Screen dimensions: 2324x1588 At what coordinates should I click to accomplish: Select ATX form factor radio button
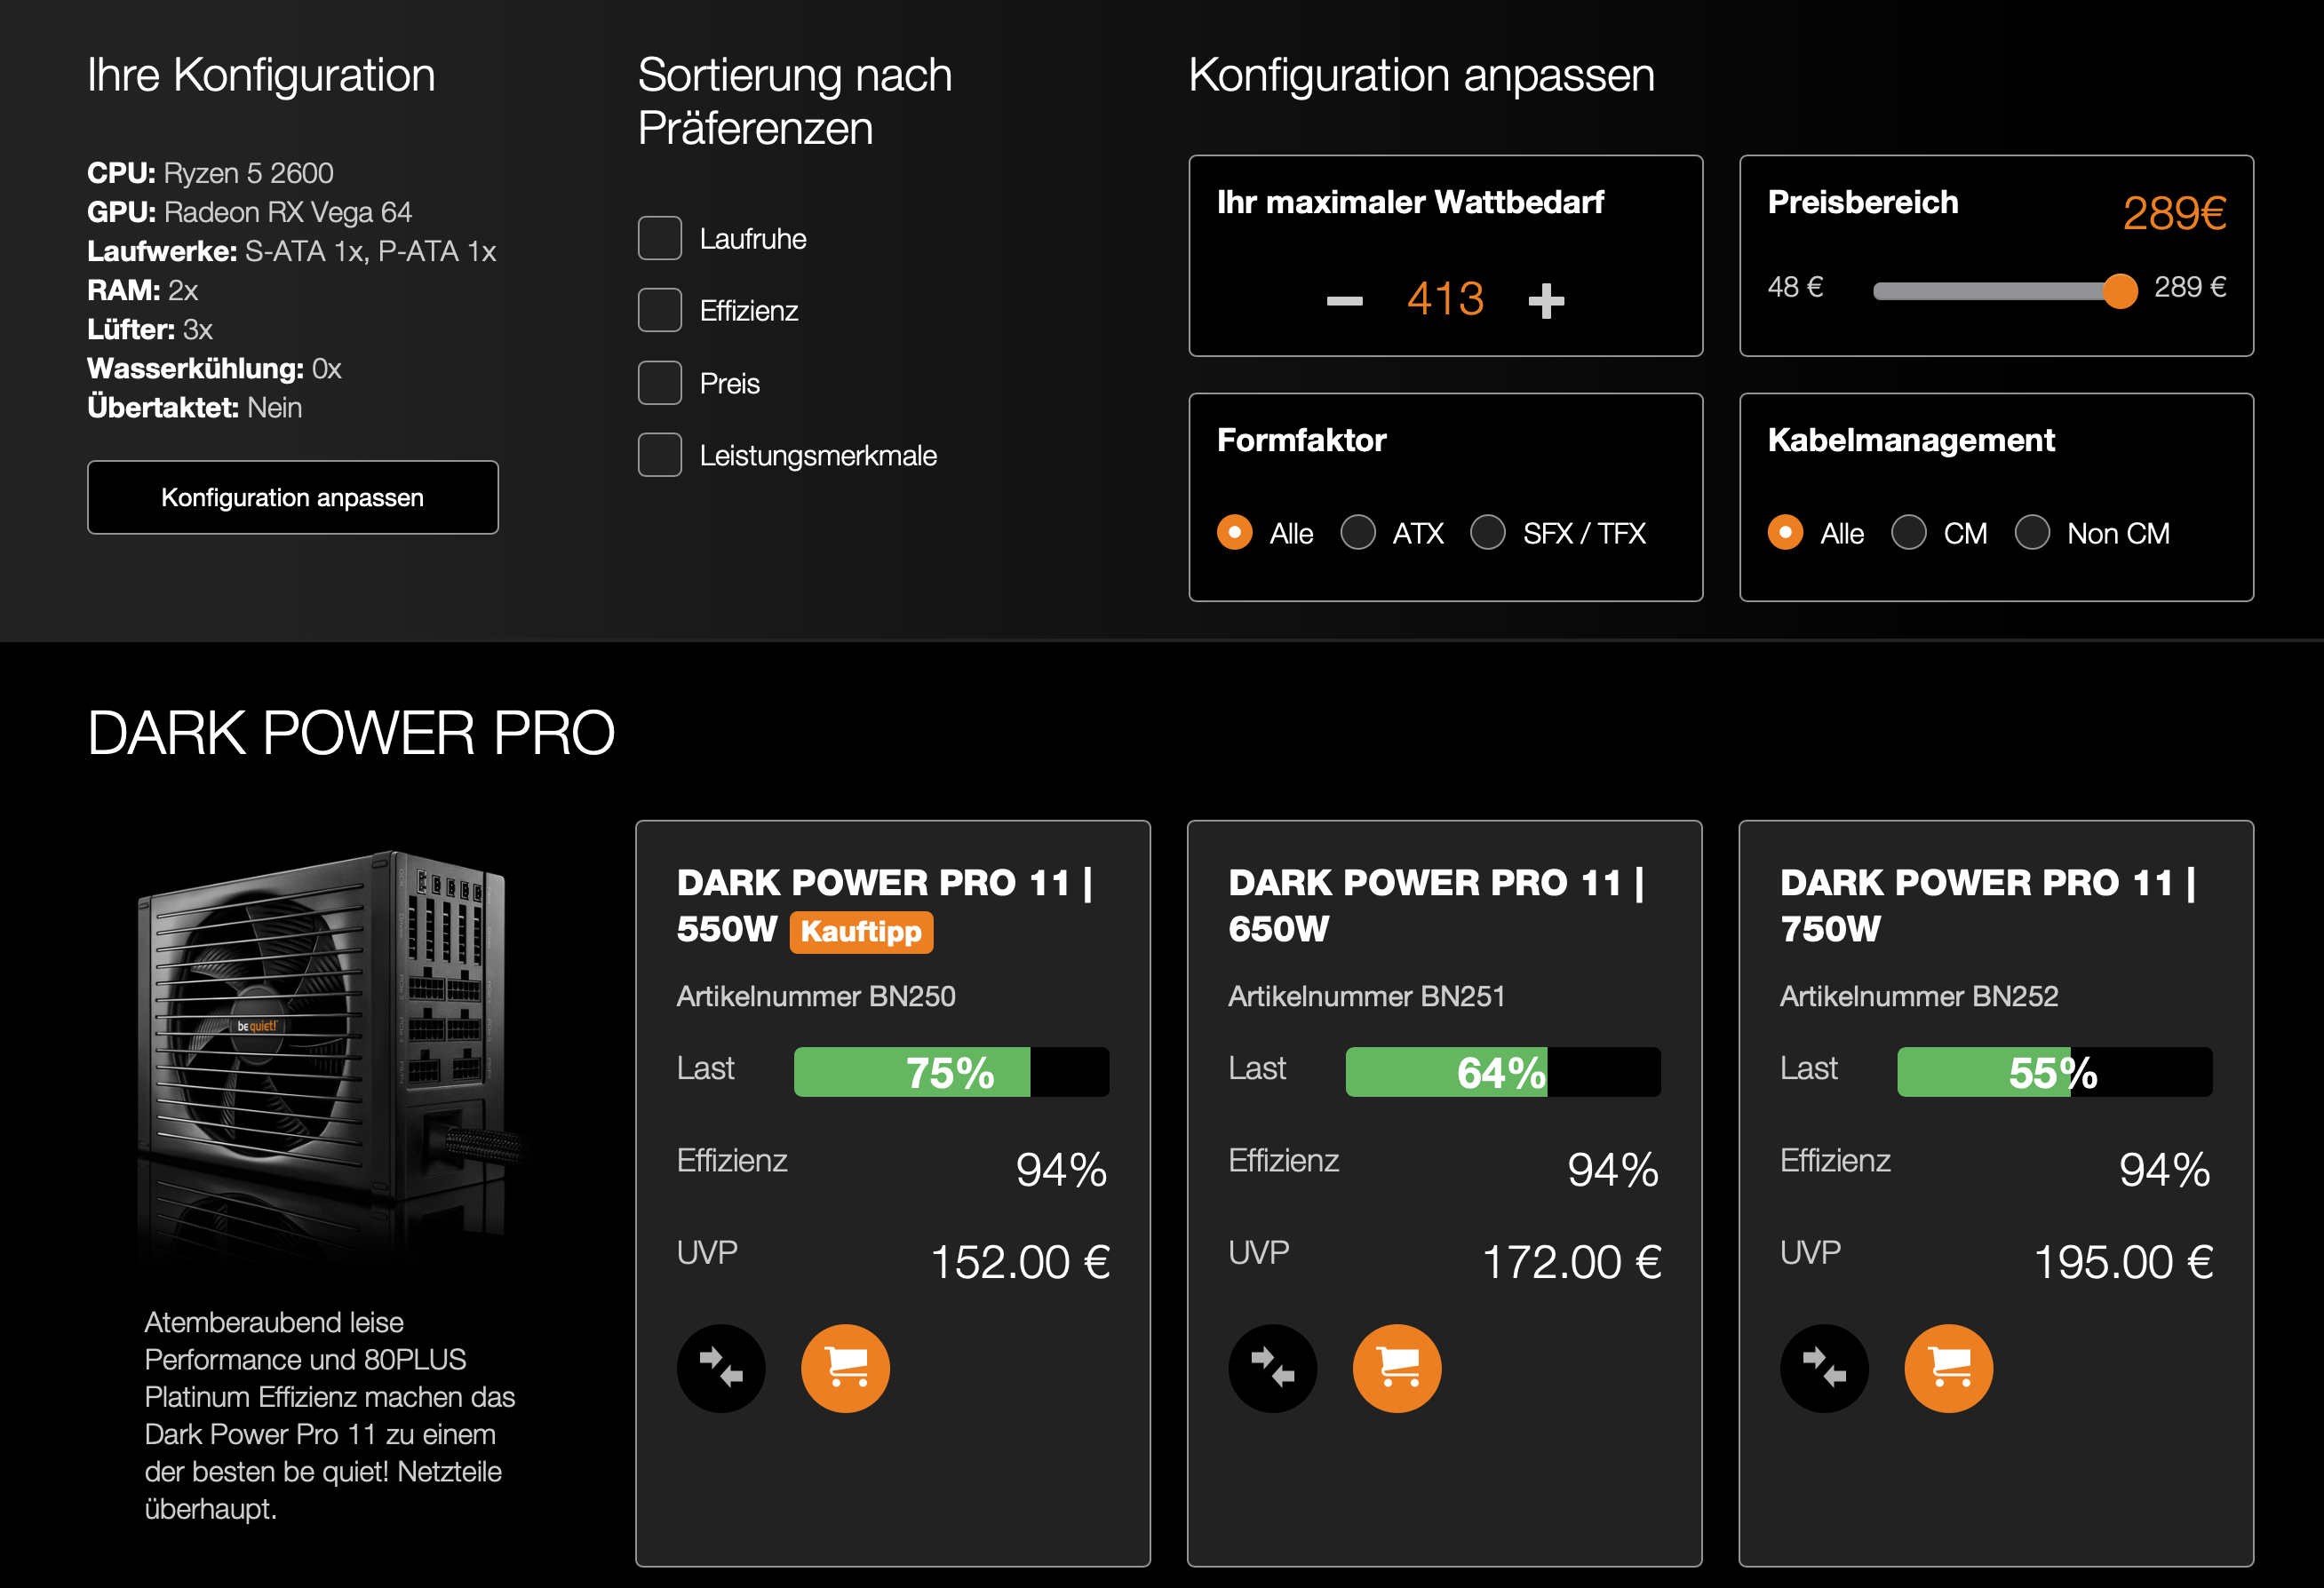pyautogui.click(x=1358, y=532)
